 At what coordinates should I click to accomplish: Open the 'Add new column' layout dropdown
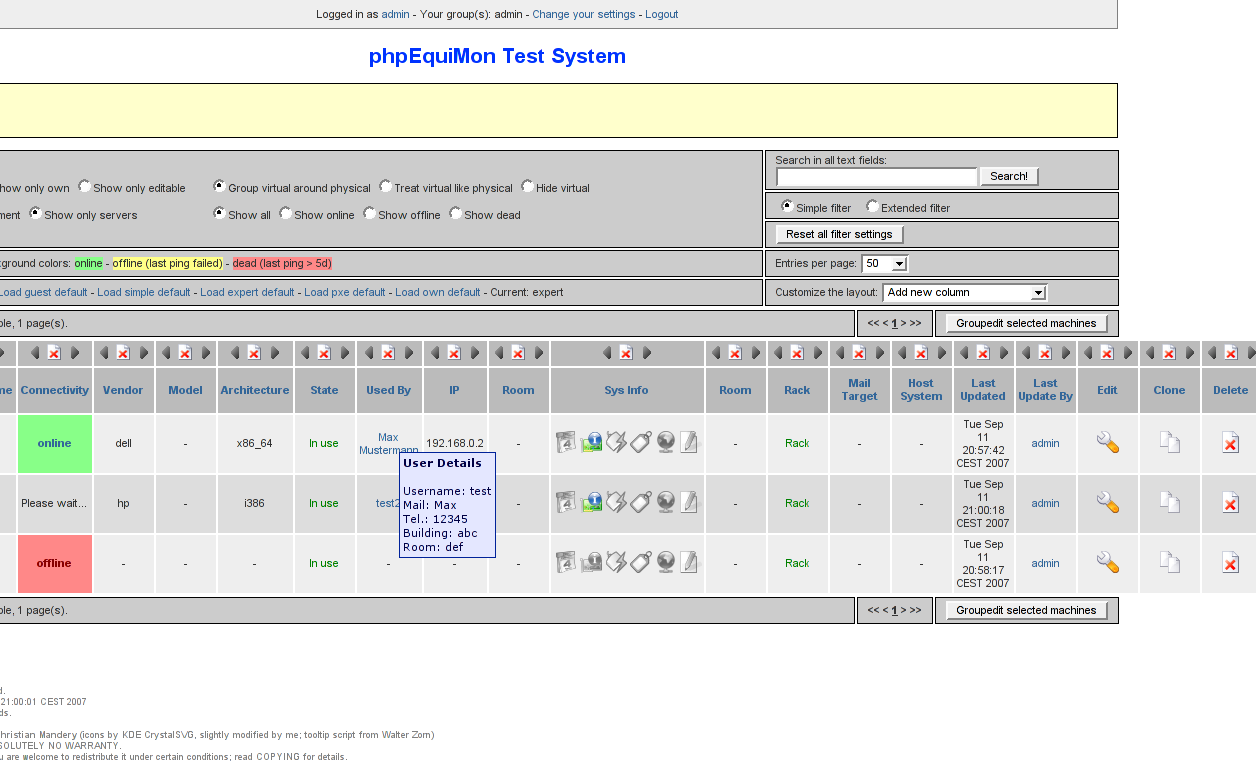click(964, 293)
